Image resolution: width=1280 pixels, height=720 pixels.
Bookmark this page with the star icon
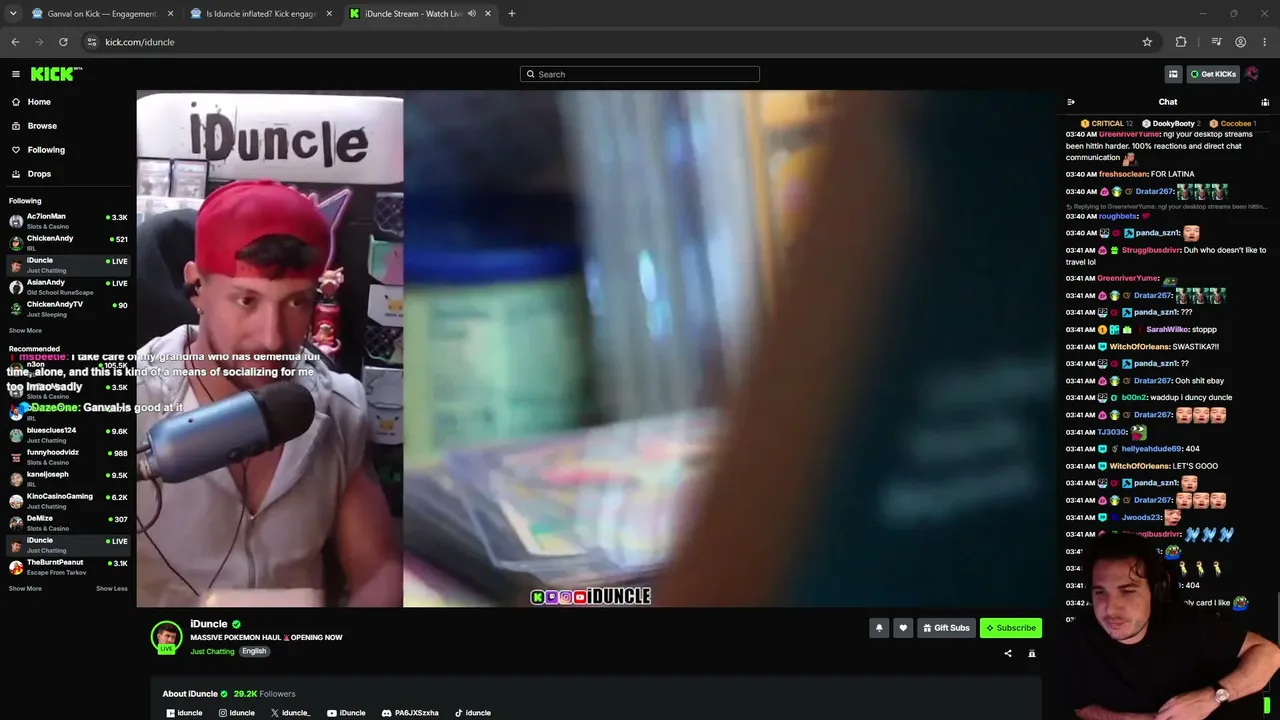(1147, 42)
